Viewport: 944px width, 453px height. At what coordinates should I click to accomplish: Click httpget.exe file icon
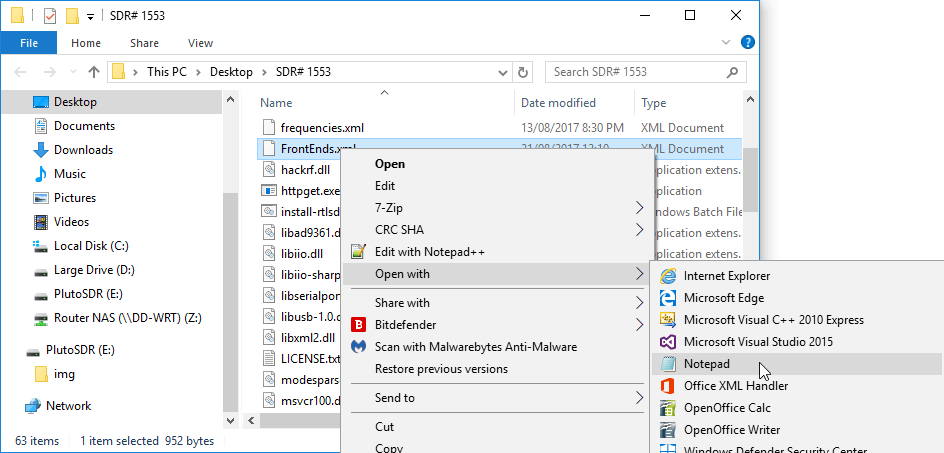(x=269, y=191)
